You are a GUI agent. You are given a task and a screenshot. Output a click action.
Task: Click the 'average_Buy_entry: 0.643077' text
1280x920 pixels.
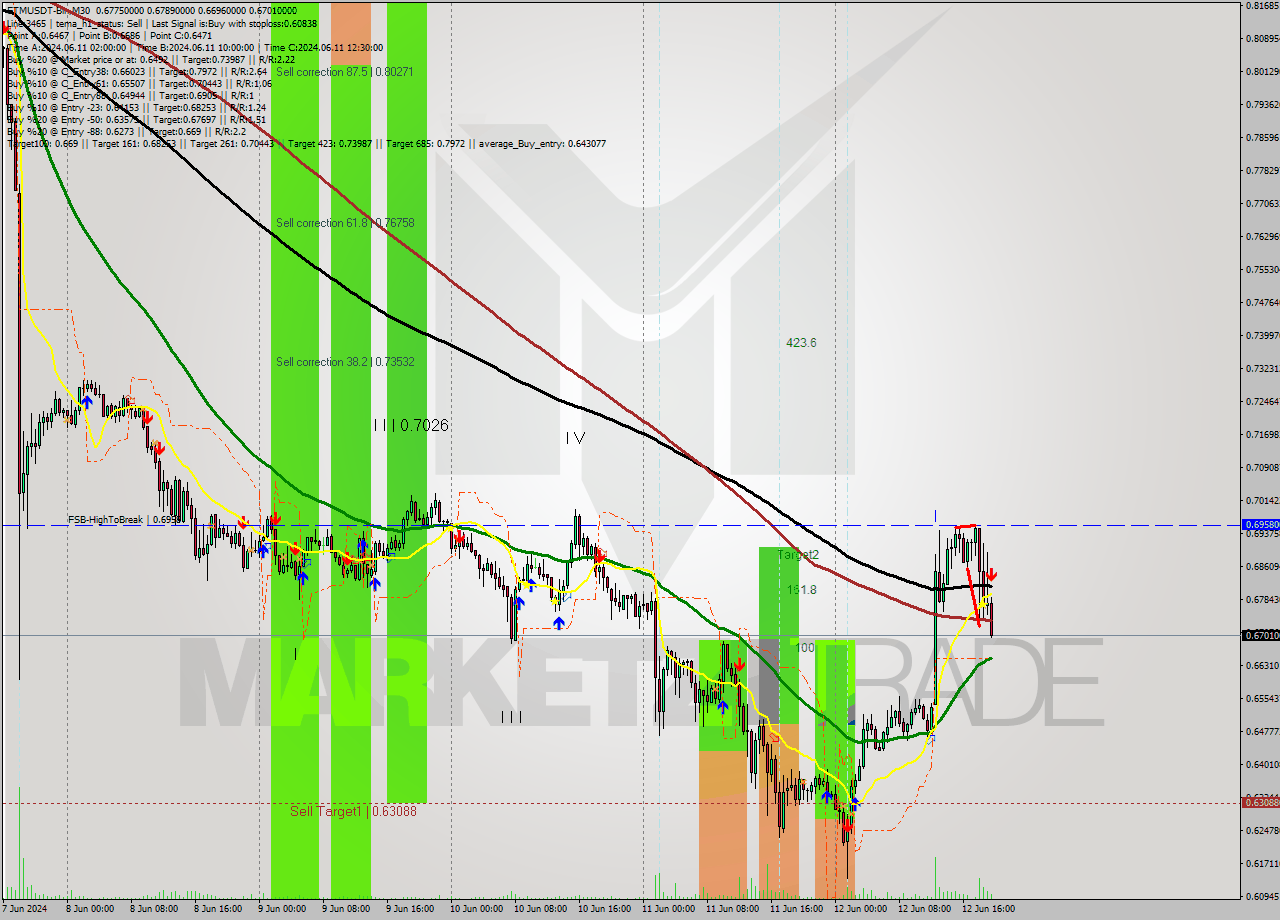542,143
